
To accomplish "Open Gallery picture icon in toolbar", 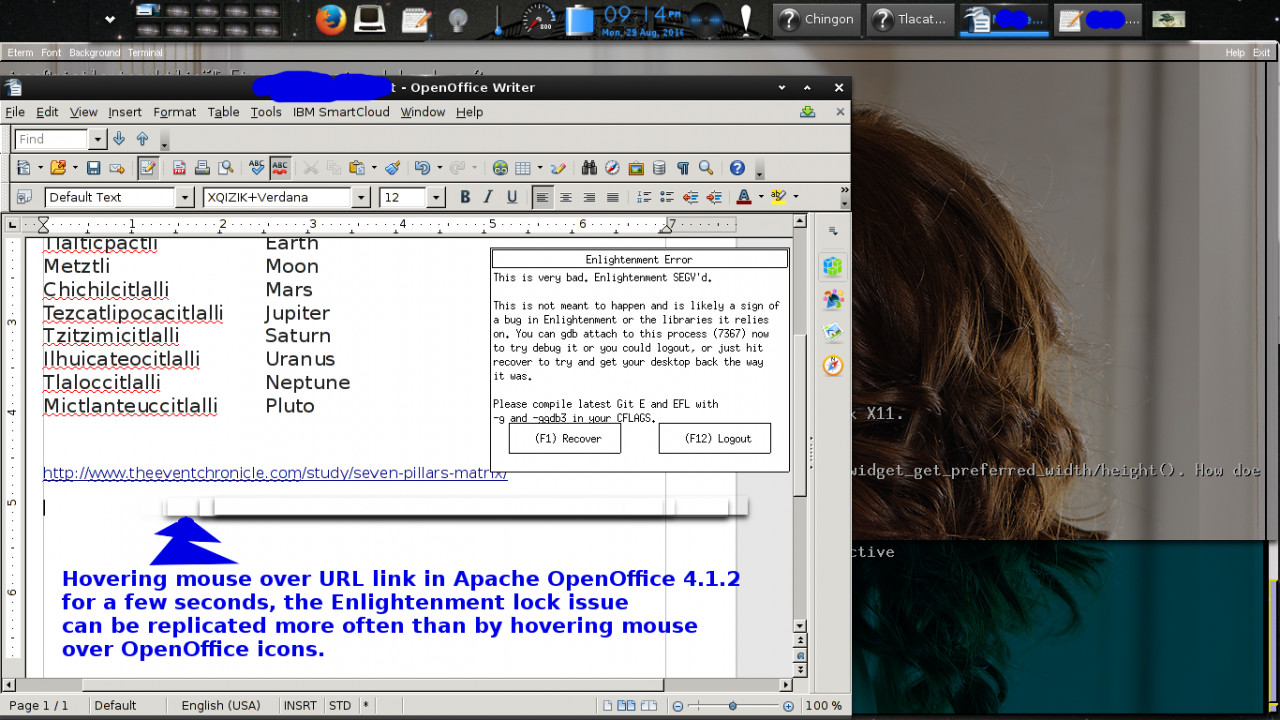I will 636,168.
